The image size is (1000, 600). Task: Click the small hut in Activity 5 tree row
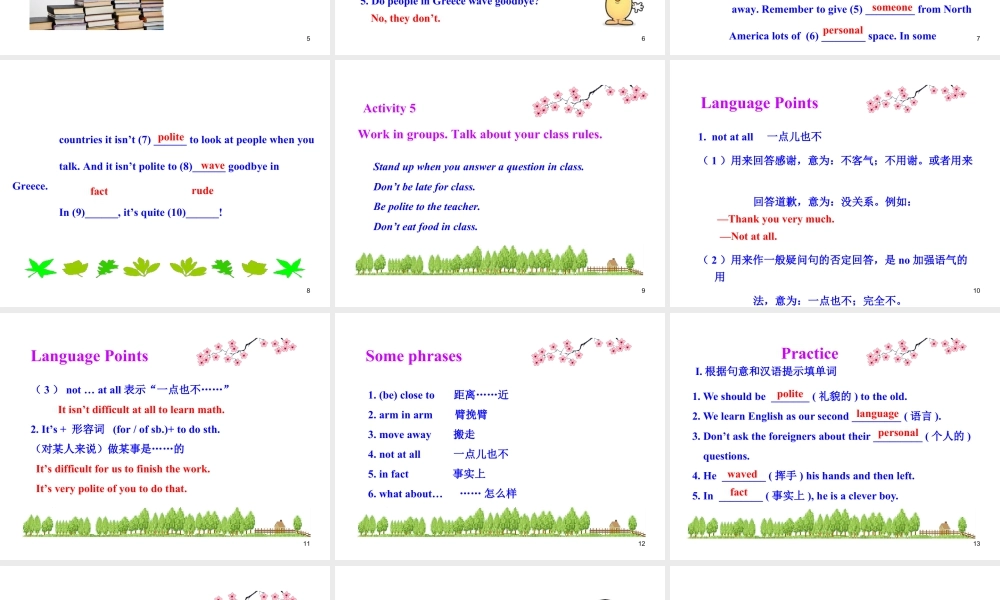pos(612,265)
